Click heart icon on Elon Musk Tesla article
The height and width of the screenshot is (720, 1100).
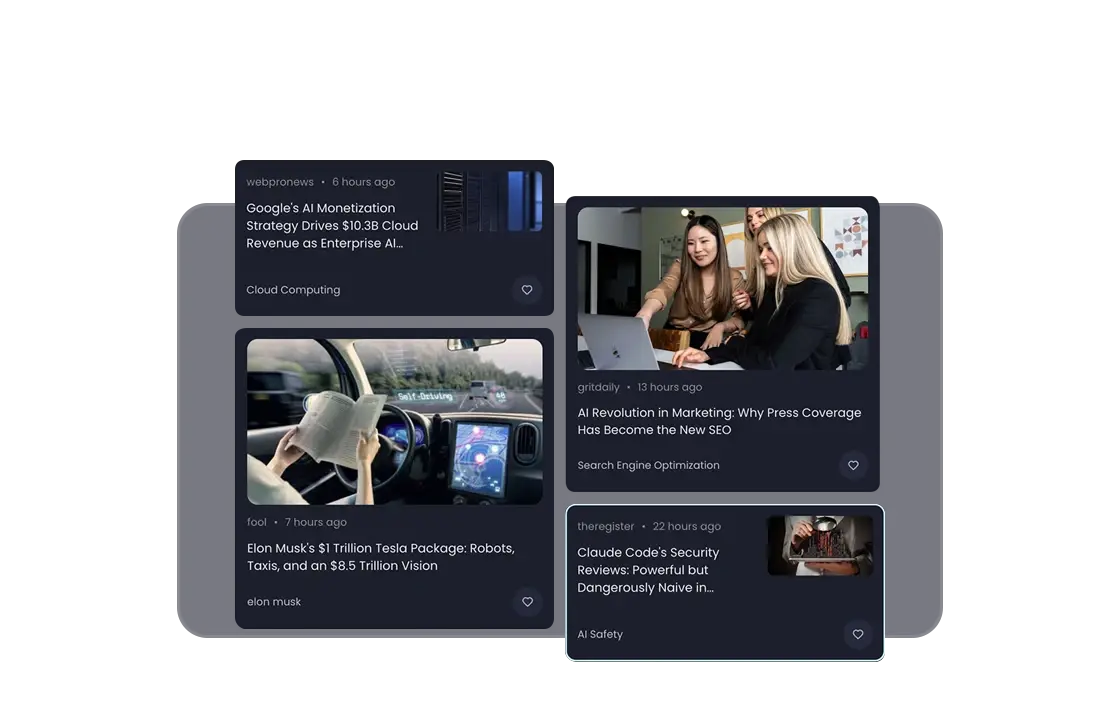527,602
